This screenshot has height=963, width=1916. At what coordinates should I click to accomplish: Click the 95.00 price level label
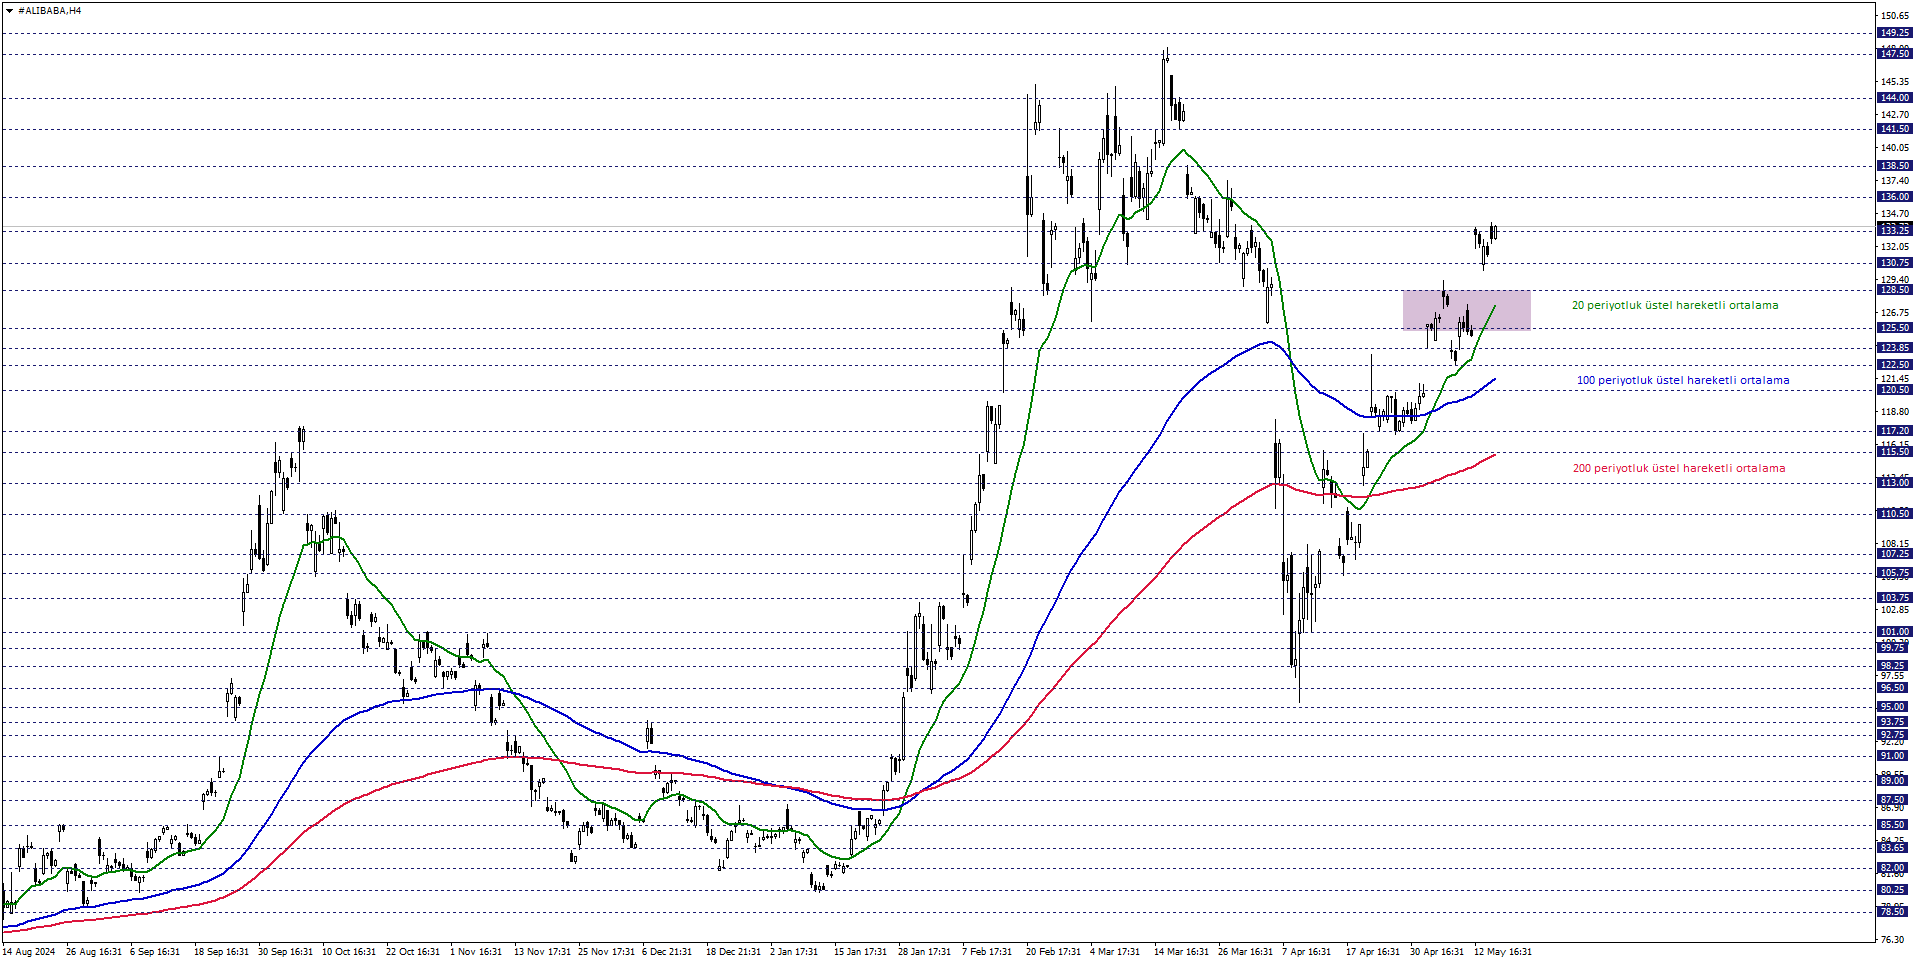(x=1895, y=707)
